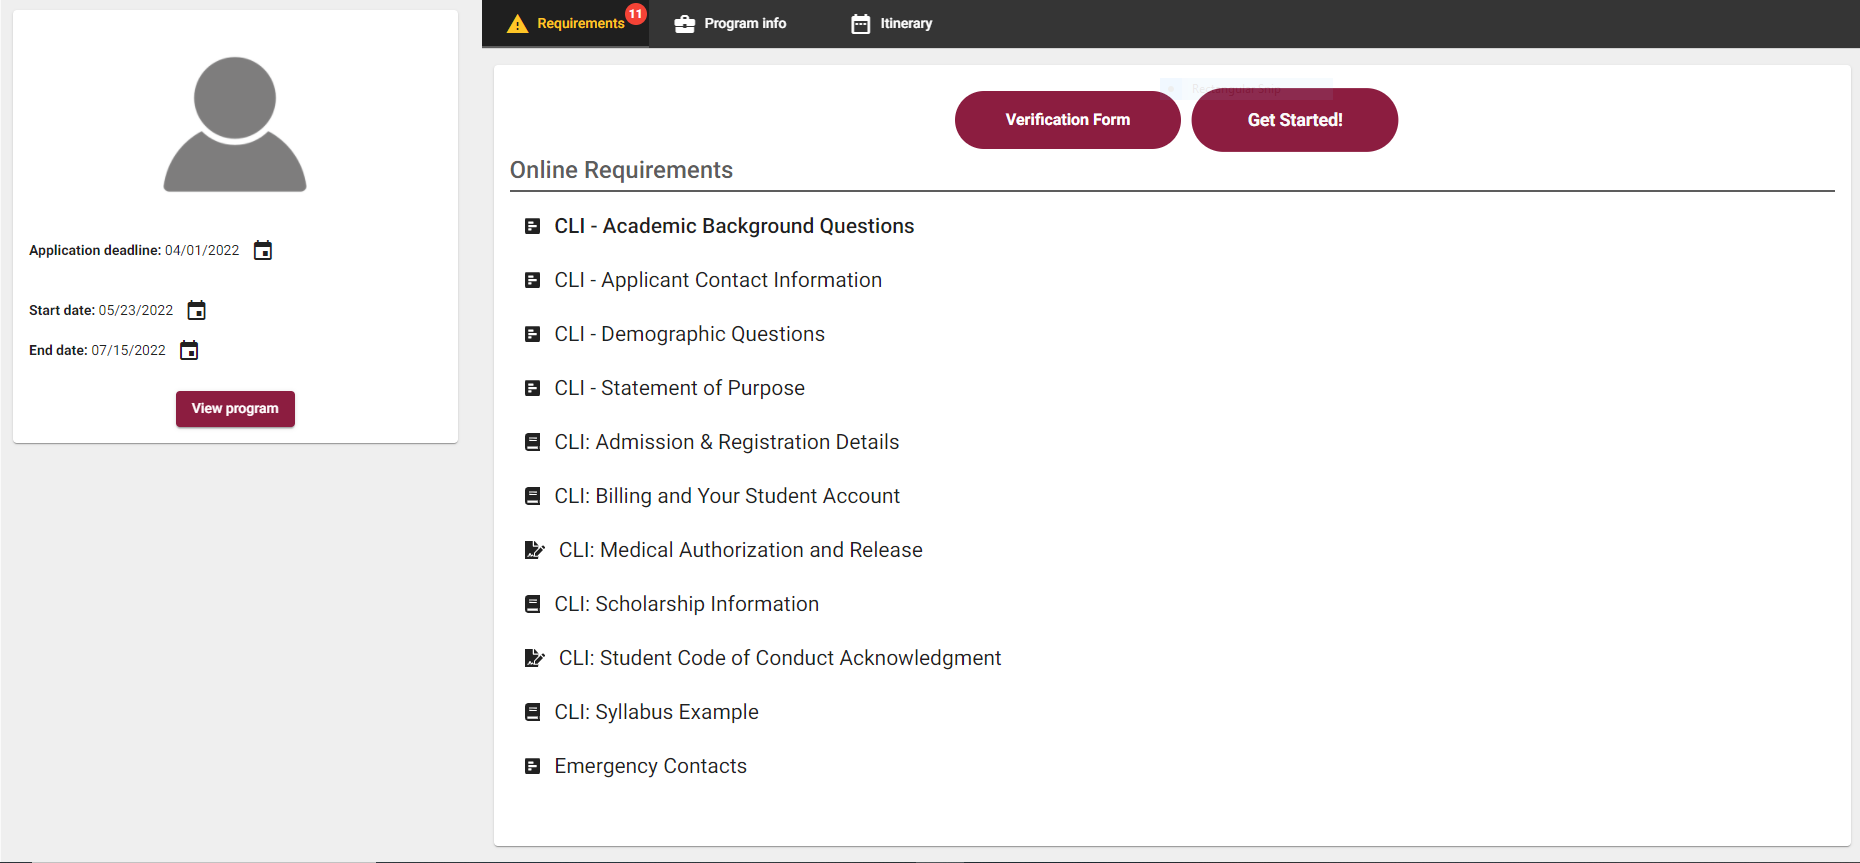
Task: Click the briefcase icon for Program info
Action: click(x=684, y=24)
